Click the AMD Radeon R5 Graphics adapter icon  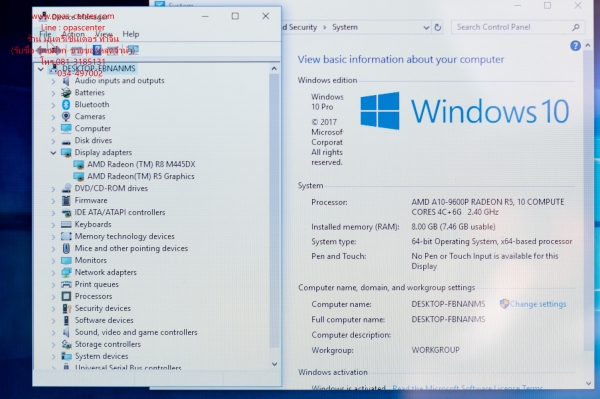tap(79, 176)
